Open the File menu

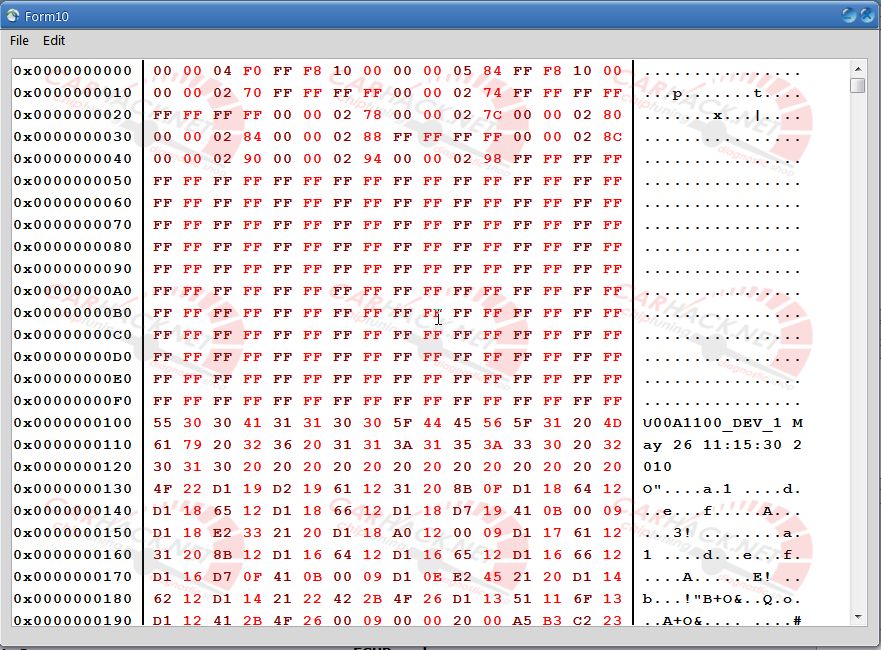(x=19, y=40)
